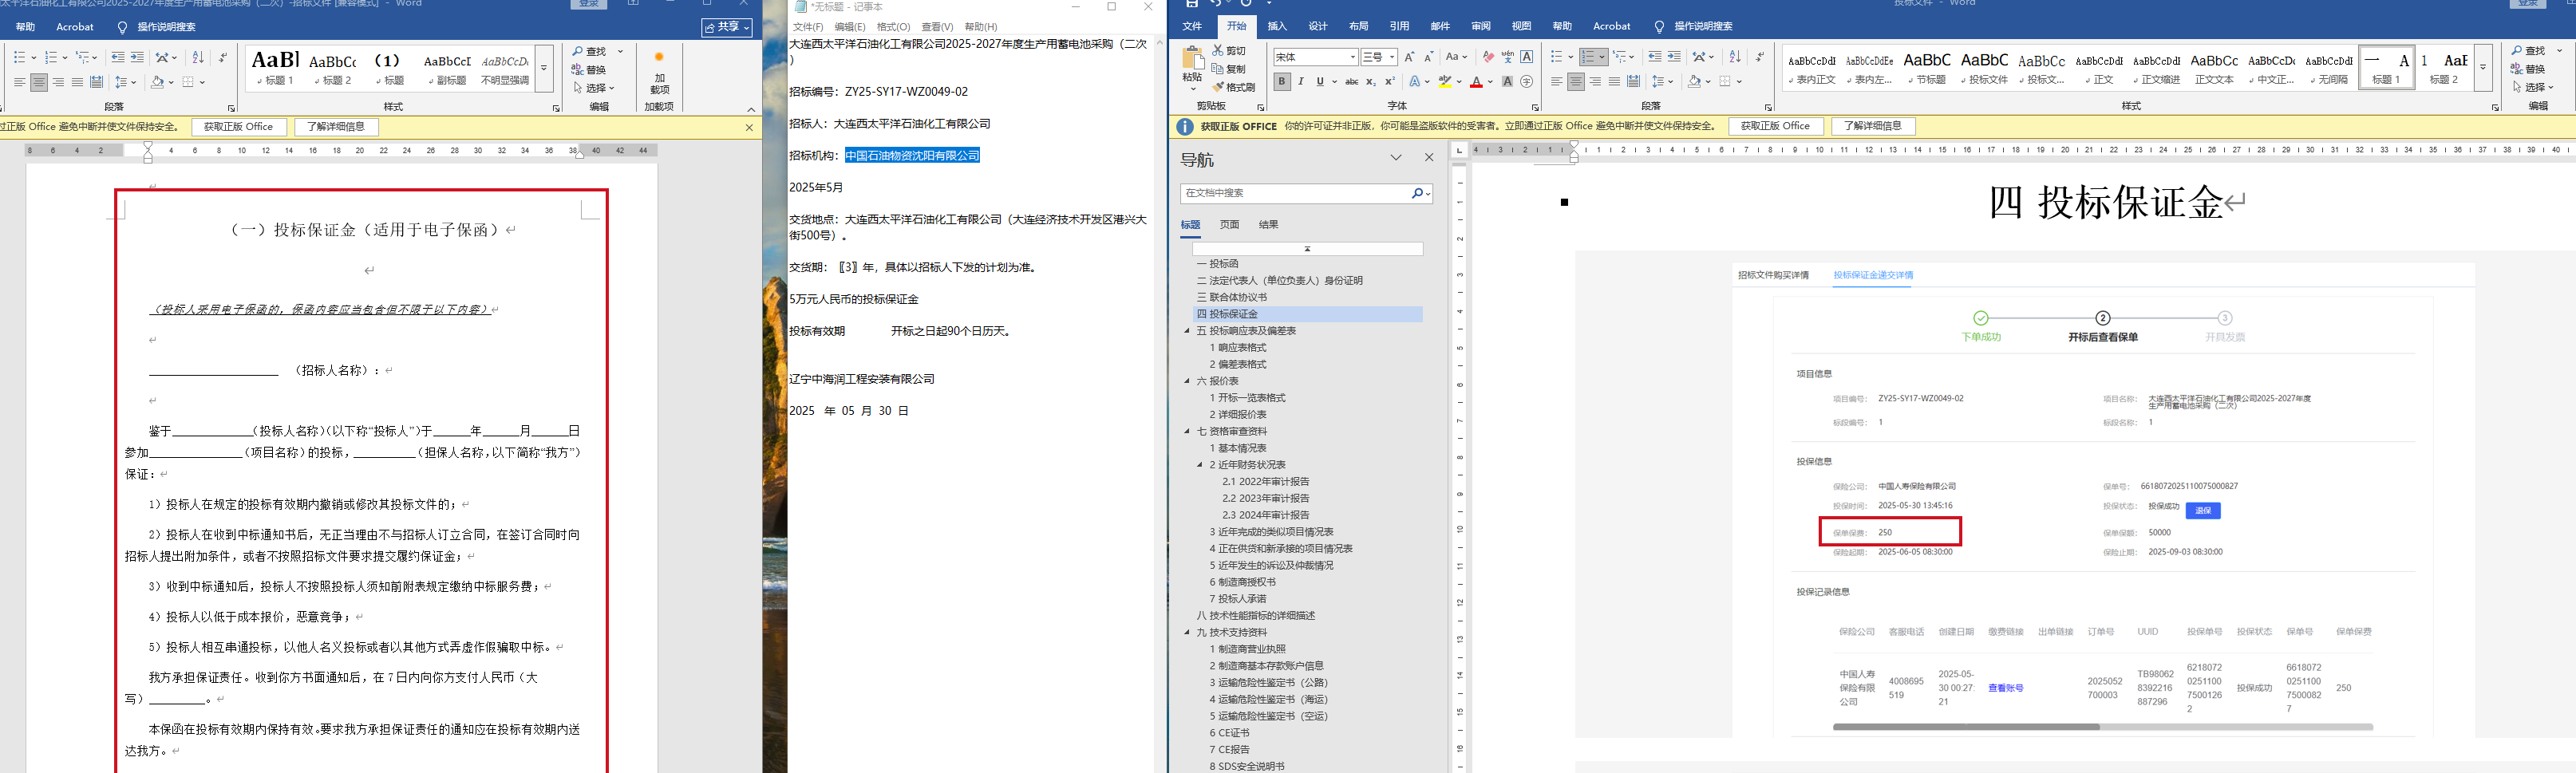This screenshot has height=773, width=2576.
Task: Click the blue 退保 button in document
Action: click(2203, 510)
